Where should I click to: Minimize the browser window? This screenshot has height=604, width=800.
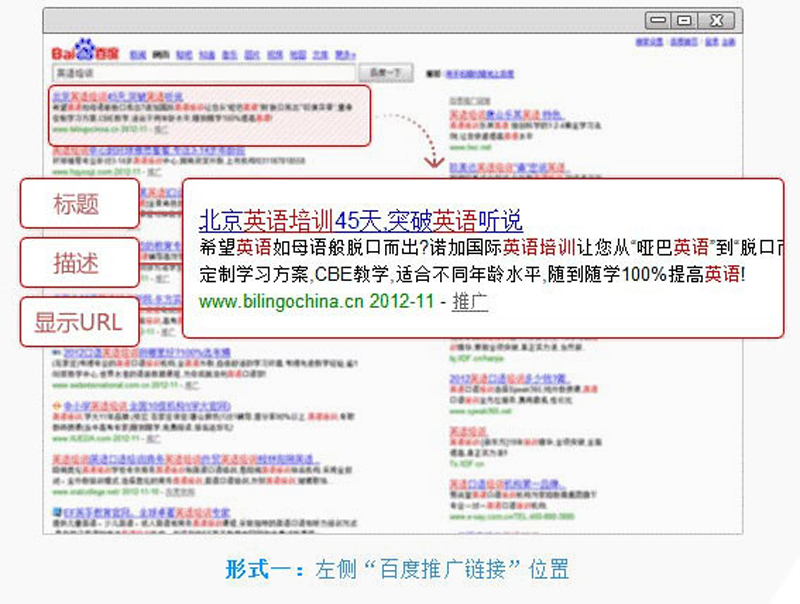point(658,20)
